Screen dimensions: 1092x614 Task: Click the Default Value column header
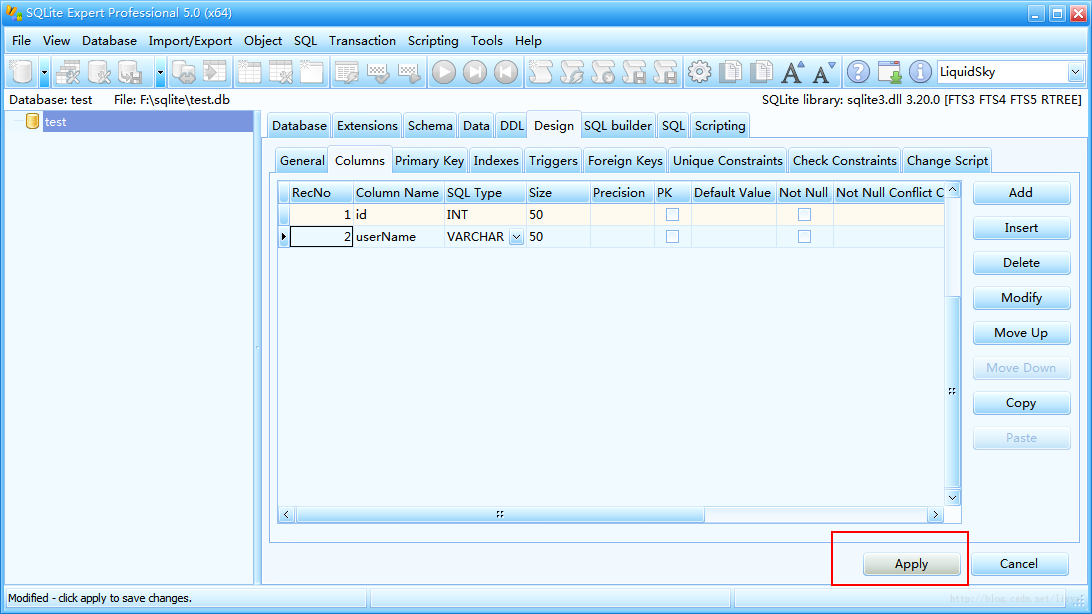click(733, 193)
